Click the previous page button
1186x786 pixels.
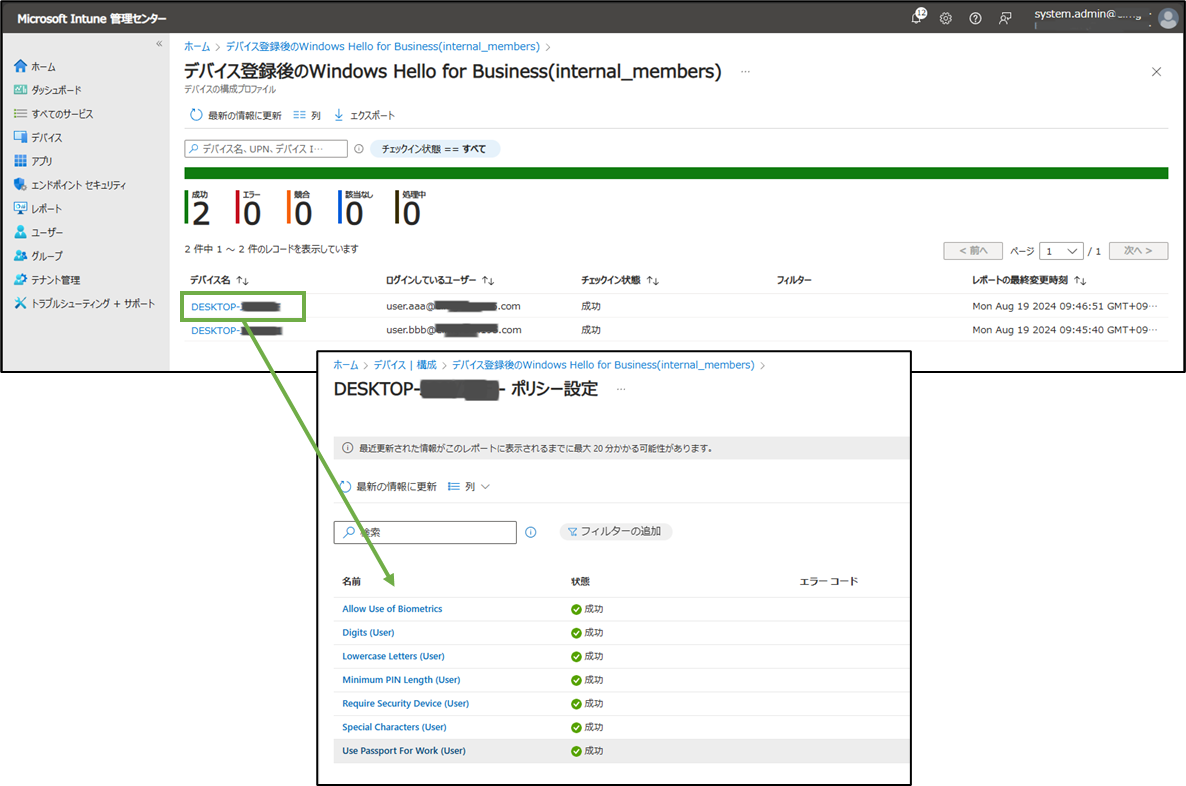coord(973,251)
